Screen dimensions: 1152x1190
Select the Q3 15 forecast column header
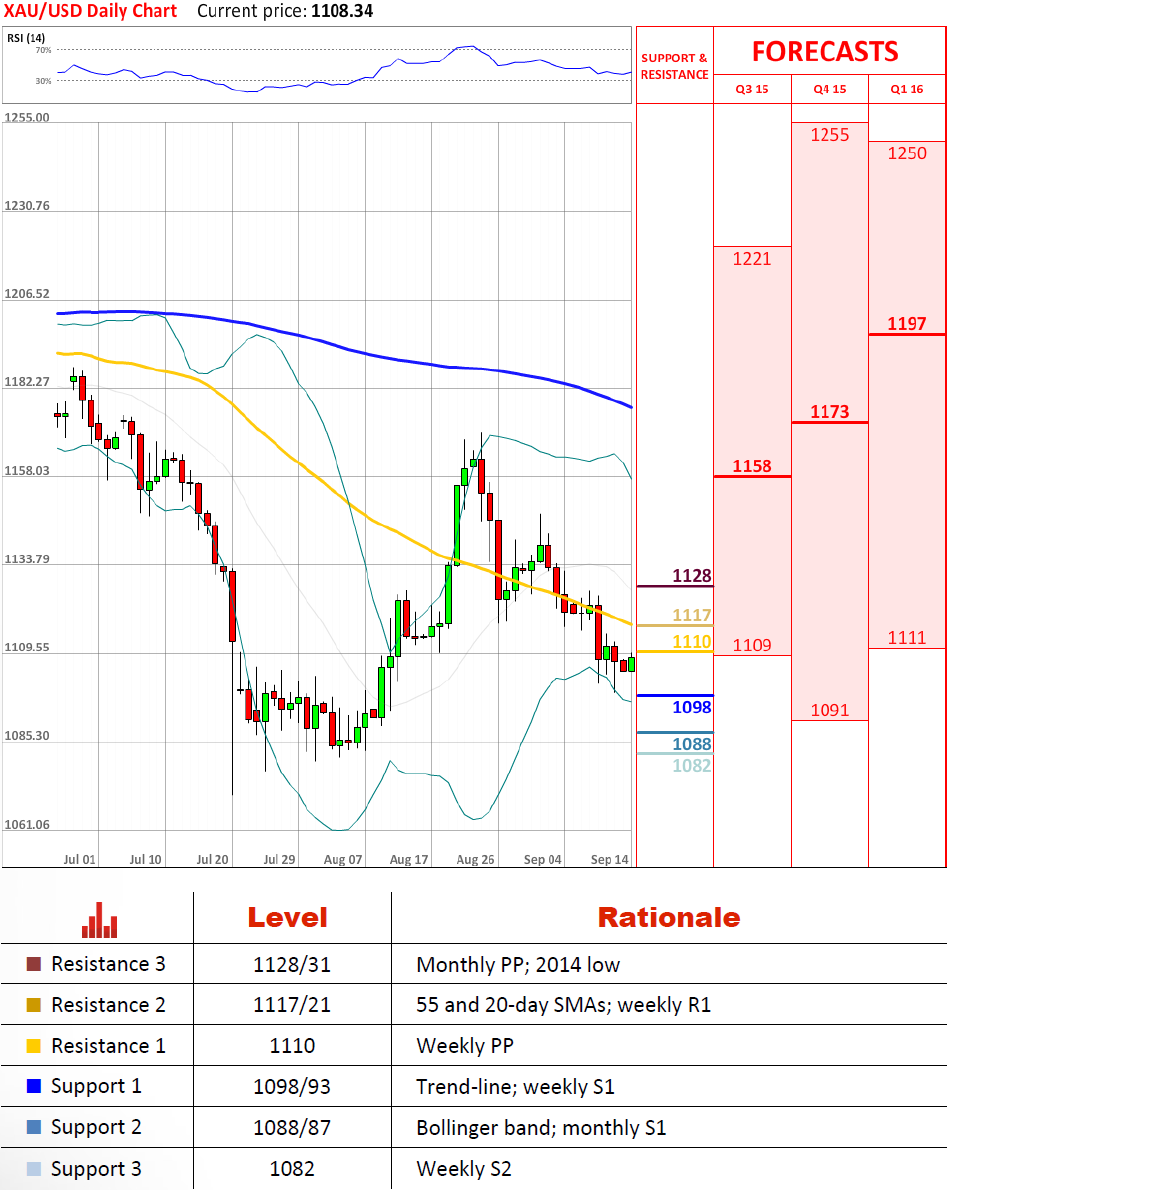[752, 89]
